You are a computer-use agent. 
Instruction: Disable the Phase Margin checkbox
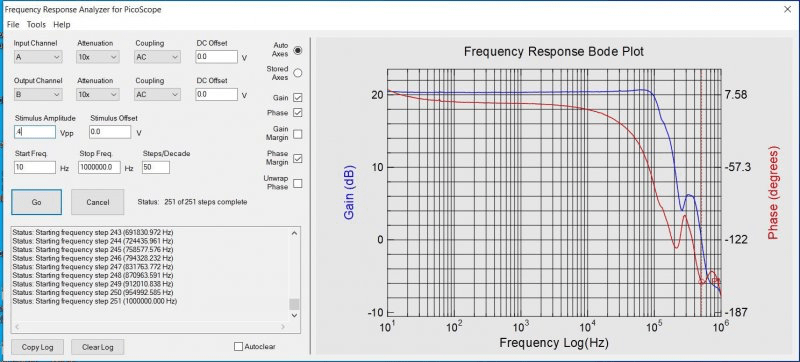pyautogui.click(x=298, y=158)
